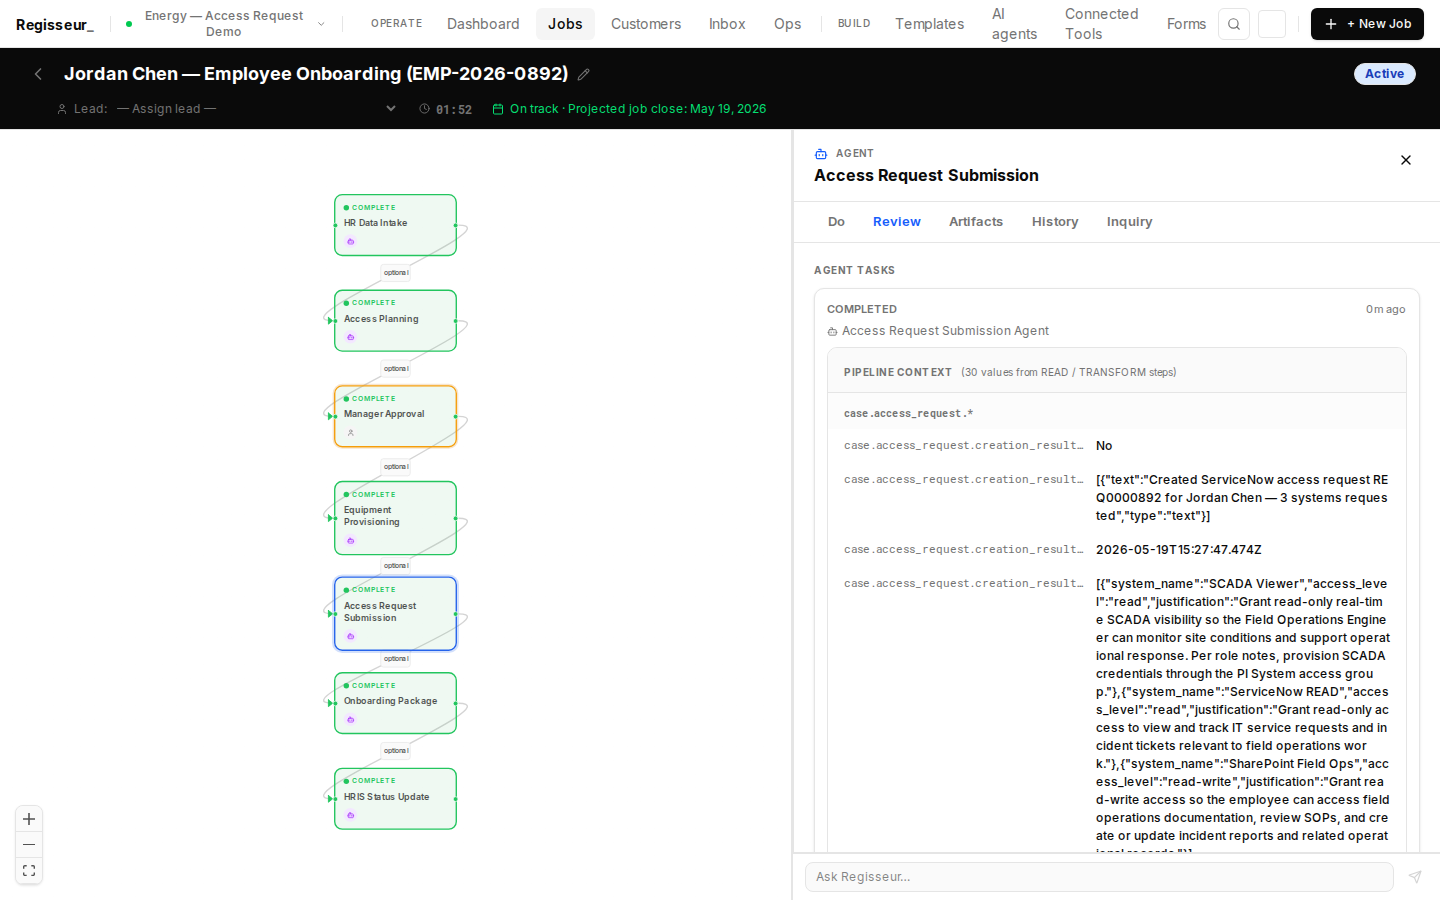Viewport: 1440px width, 900px height.
Task: Click the Regisseur_ logo
Action: click(55, 24)
